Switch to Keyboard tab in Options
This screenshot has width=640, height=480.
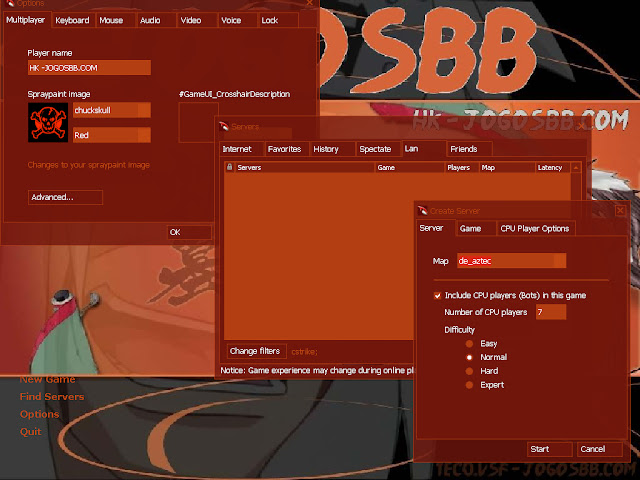[x=73, y=20]
